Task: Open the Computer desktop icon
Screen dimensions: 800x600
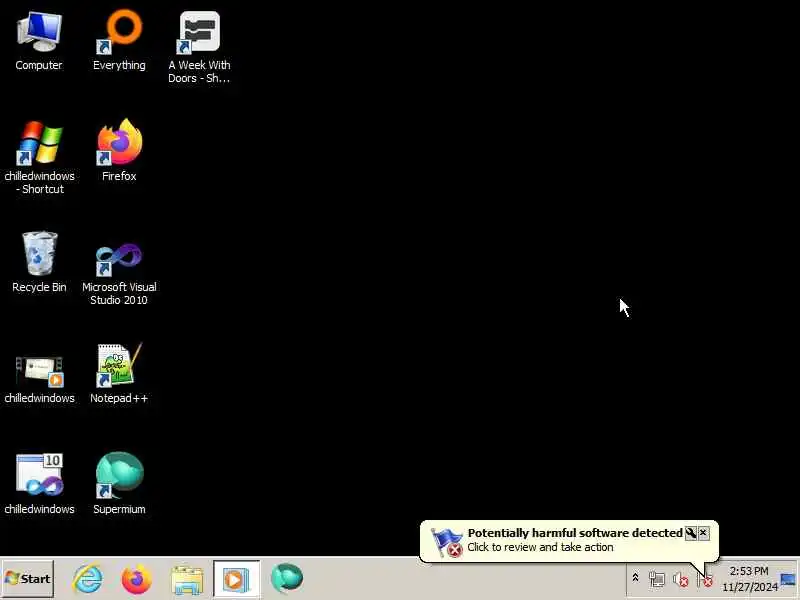Action: [x=39, y=41]
